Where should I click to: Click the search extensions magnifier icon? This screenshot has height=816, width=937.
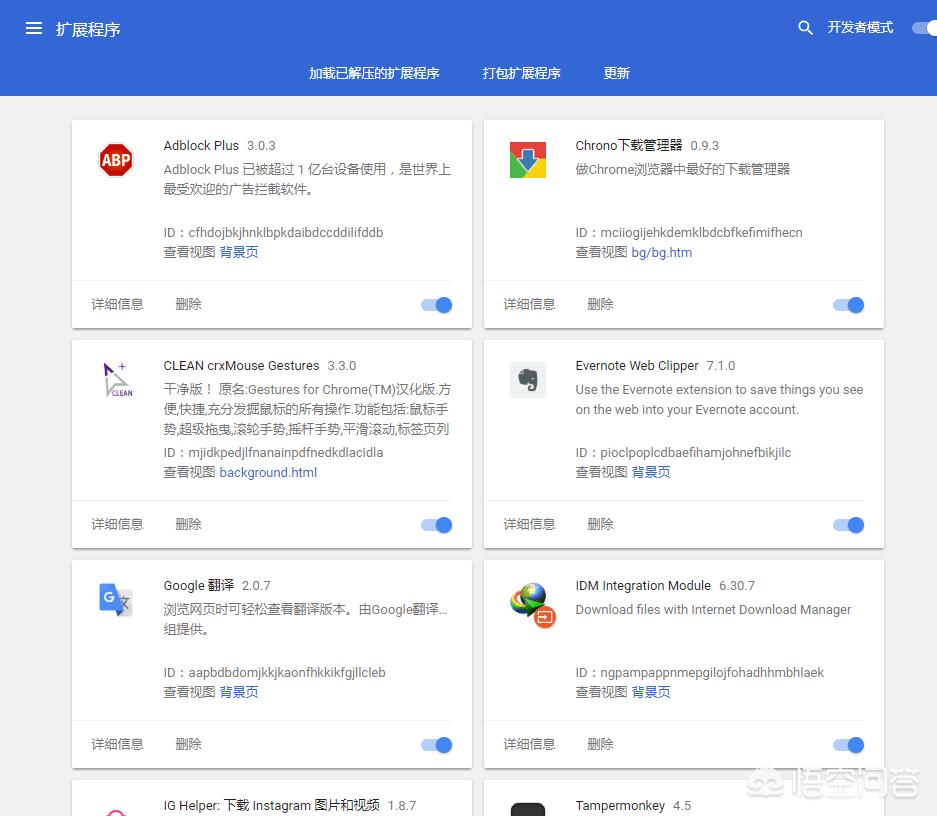[805, 28]
